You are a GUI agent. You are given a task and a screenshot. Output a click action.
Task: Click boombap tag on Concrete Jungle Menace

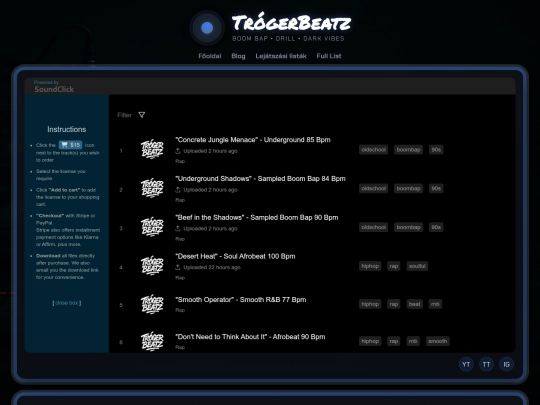[408, 150]
